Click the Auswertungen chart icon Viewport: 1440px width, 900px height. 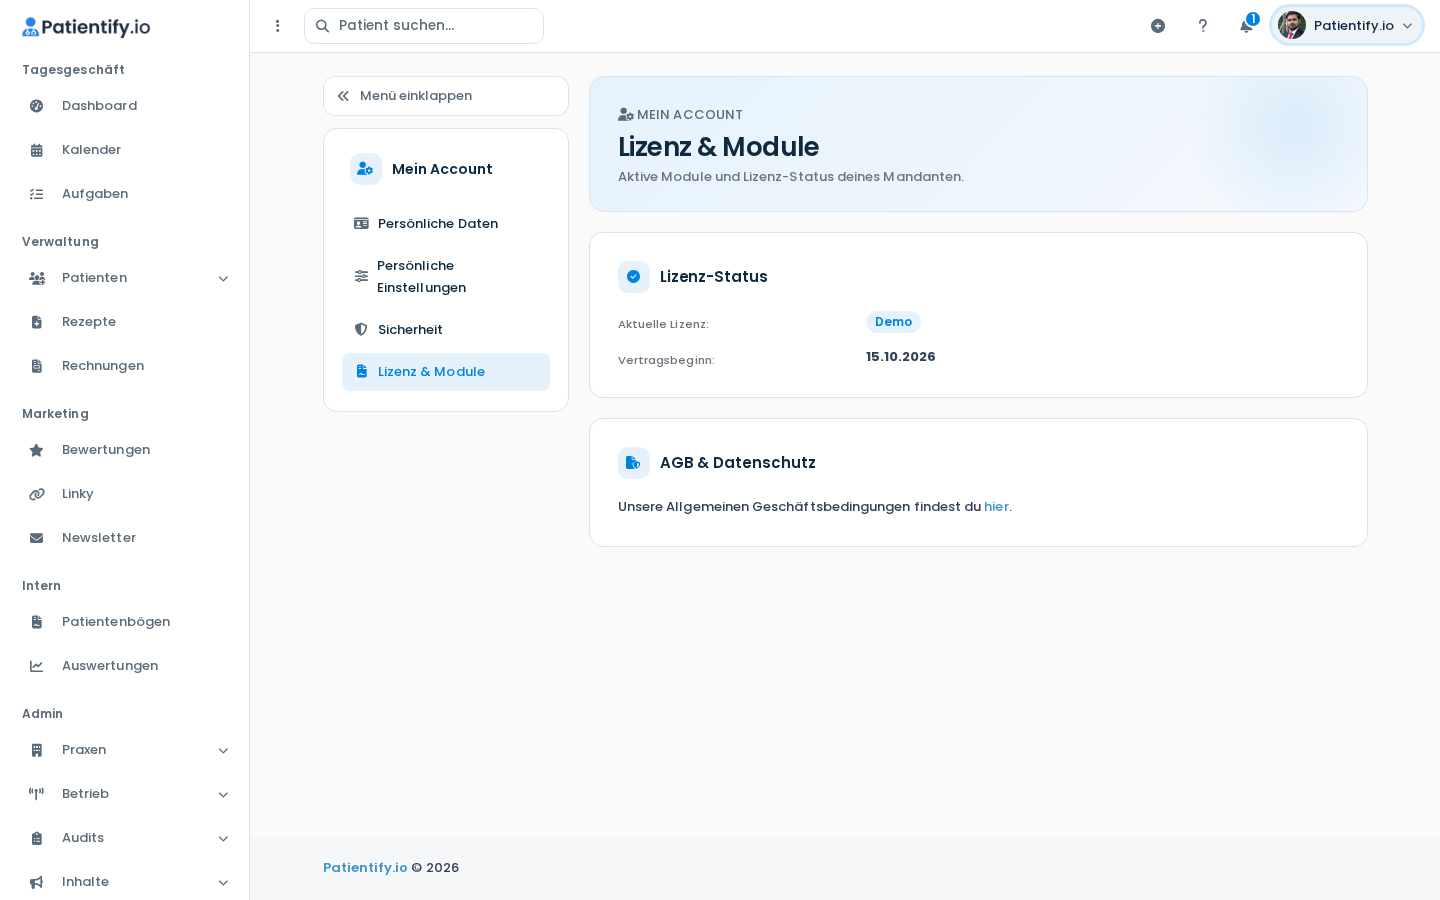click(37, 666)
